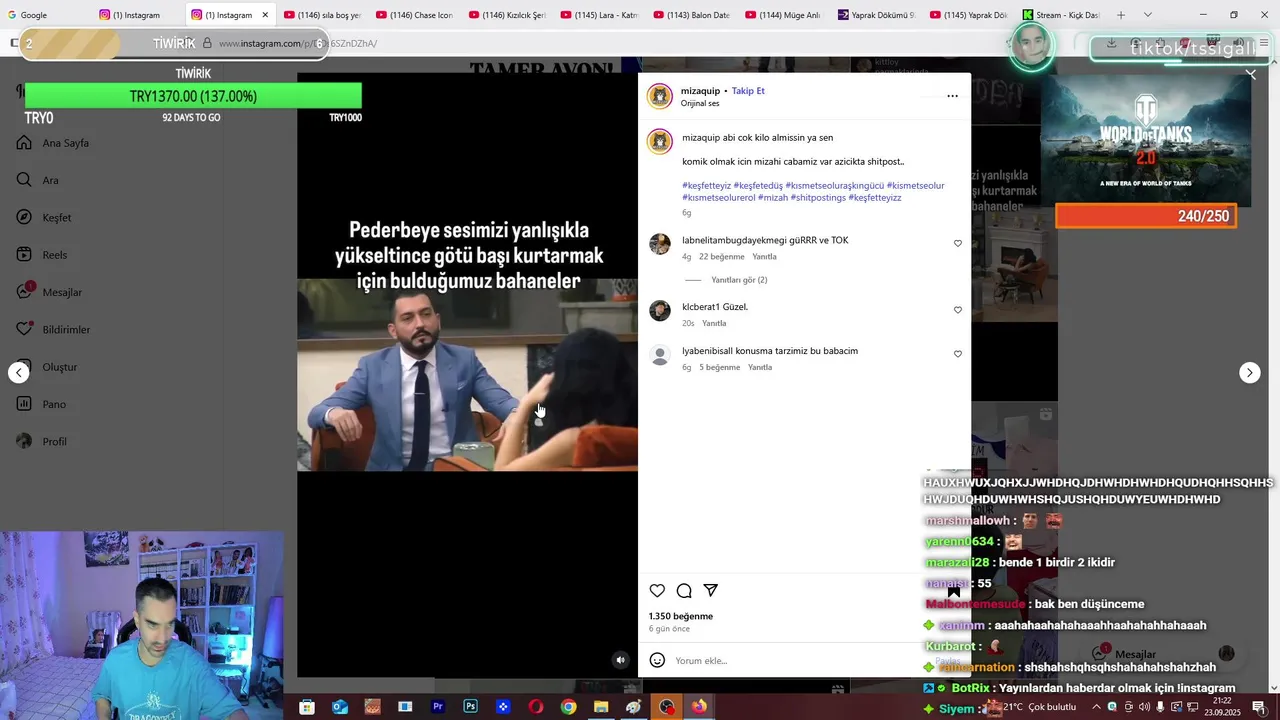This screenshot has height=720, width=1280.
Task: Open labnelitambugdayekmegi commenter profile
Action: pos(734,240)
